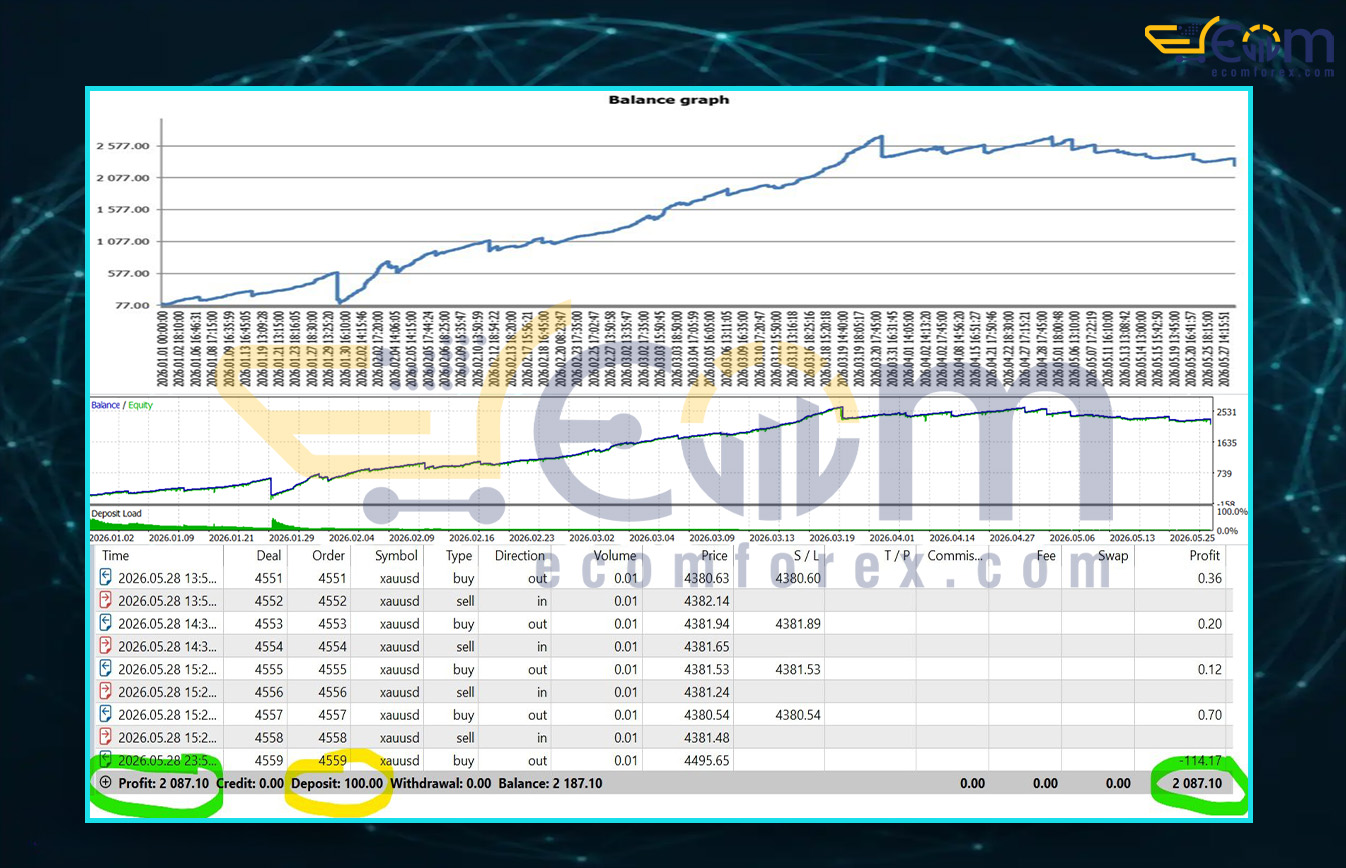Screen dimensions: 1346x868
Task: Click the 1 077.00 y-axis label
Action: pyautogui.click(x=123, y=241)
